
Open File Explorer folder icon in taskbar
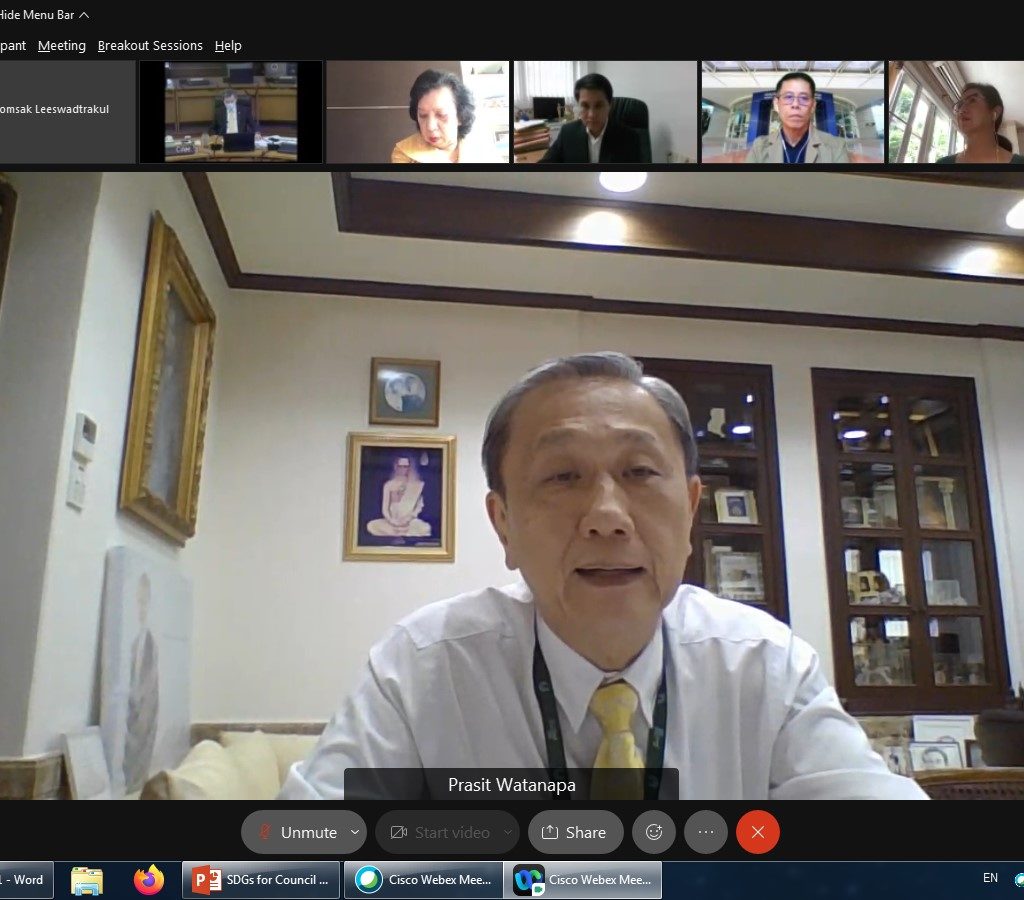87,880
